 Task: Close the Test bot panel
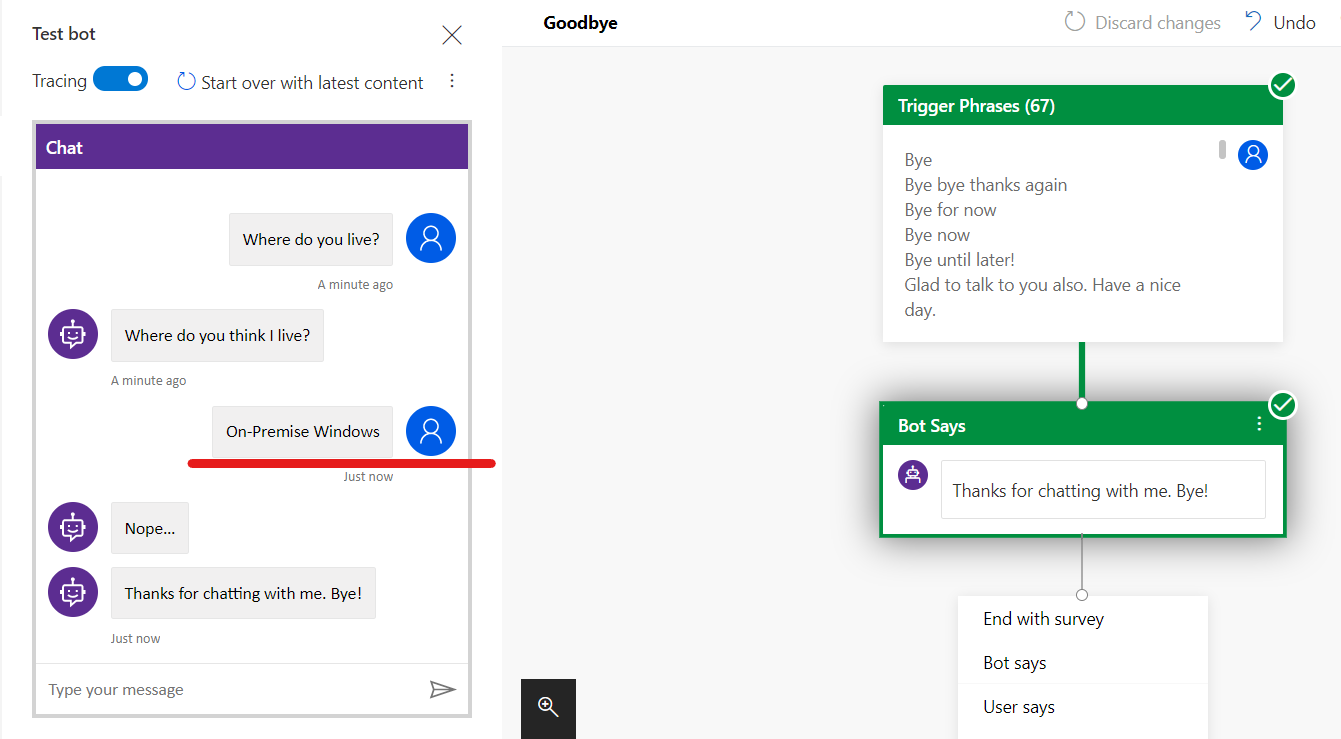[452, 35]
